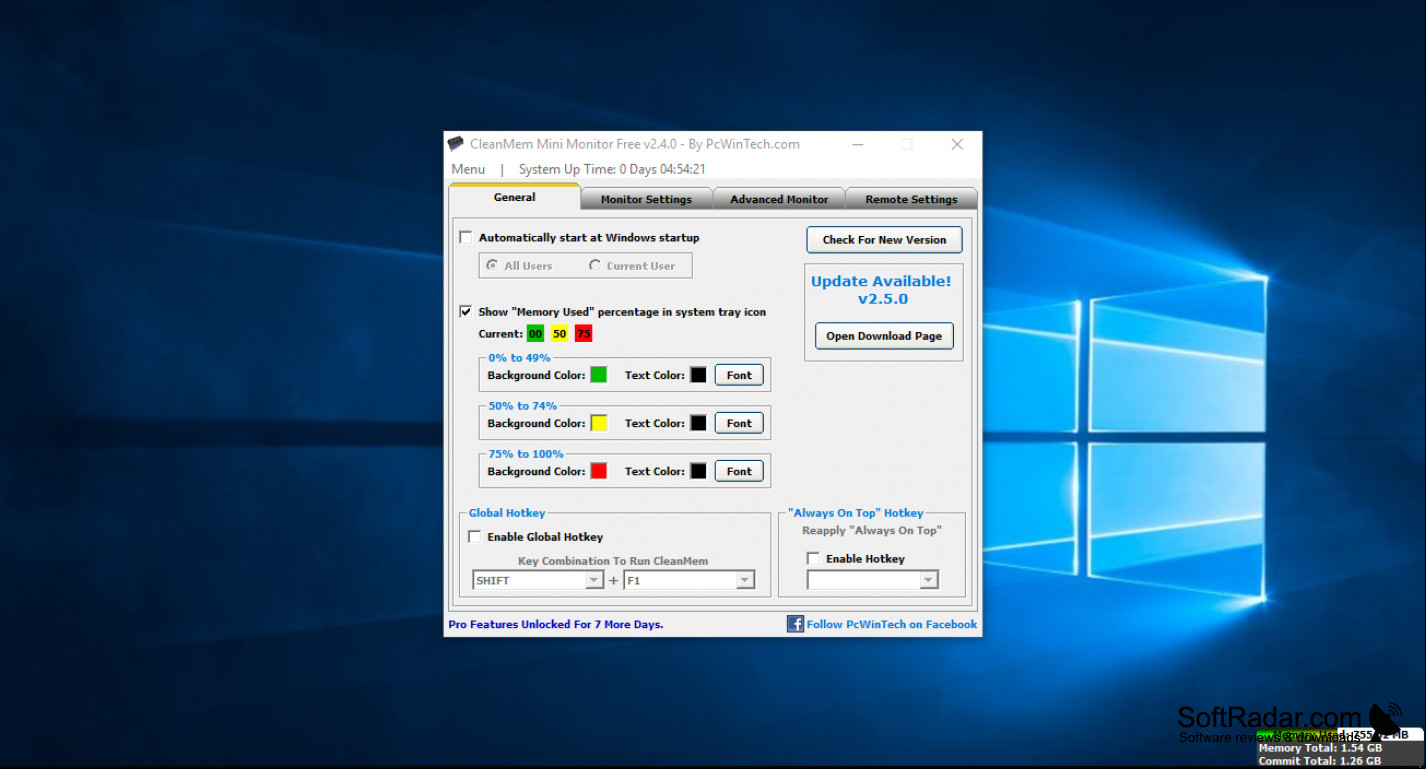Click the System Up Time text
1426x769 pixels.
[x=612, y=170]
